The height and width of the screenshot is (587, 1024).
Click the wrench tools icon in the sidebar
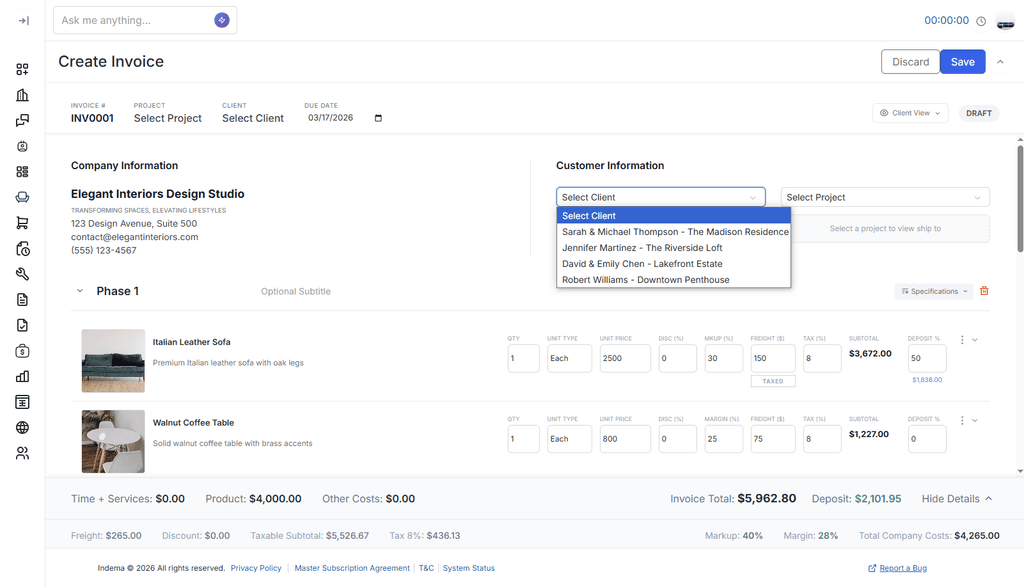[x=23, y=273]
